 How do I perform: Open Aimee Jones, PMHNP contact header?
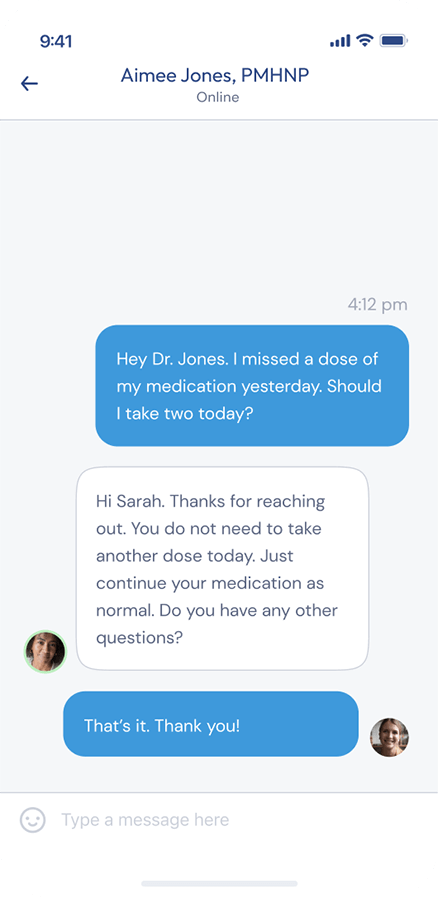coord(215,76)
